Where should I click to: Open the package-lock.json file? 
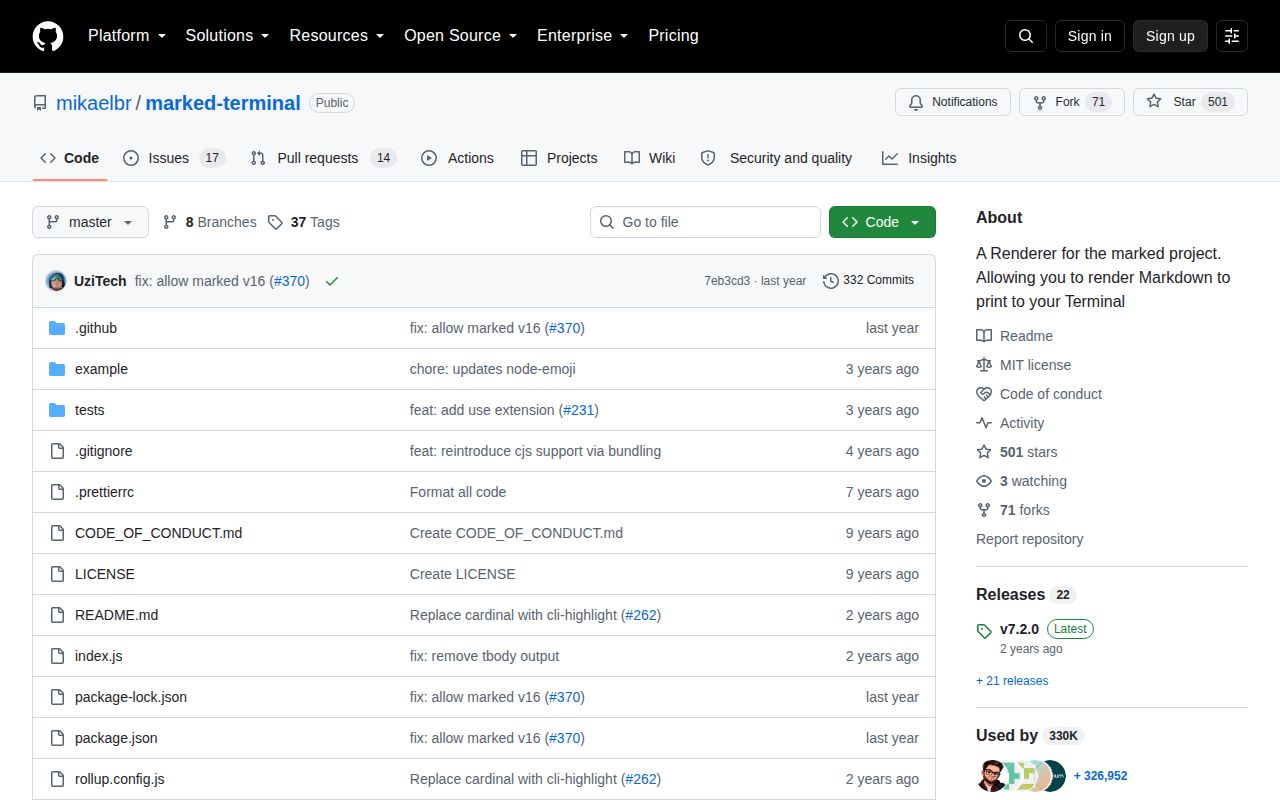coord(131,697)
